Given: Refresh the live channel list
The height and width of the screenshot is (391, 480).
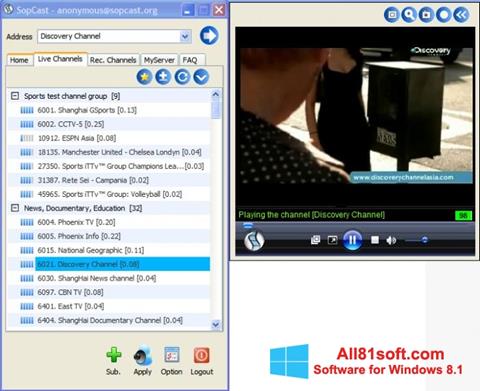Looking at the screenshot, I should [x=182, y=77].
